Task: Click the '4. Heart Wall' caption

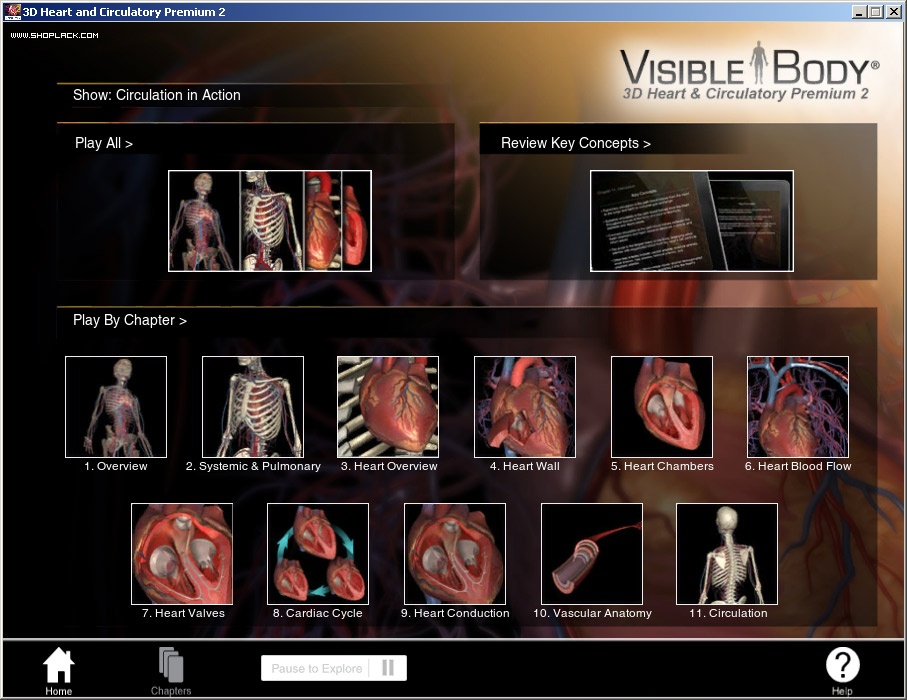Action: [525, 466]
